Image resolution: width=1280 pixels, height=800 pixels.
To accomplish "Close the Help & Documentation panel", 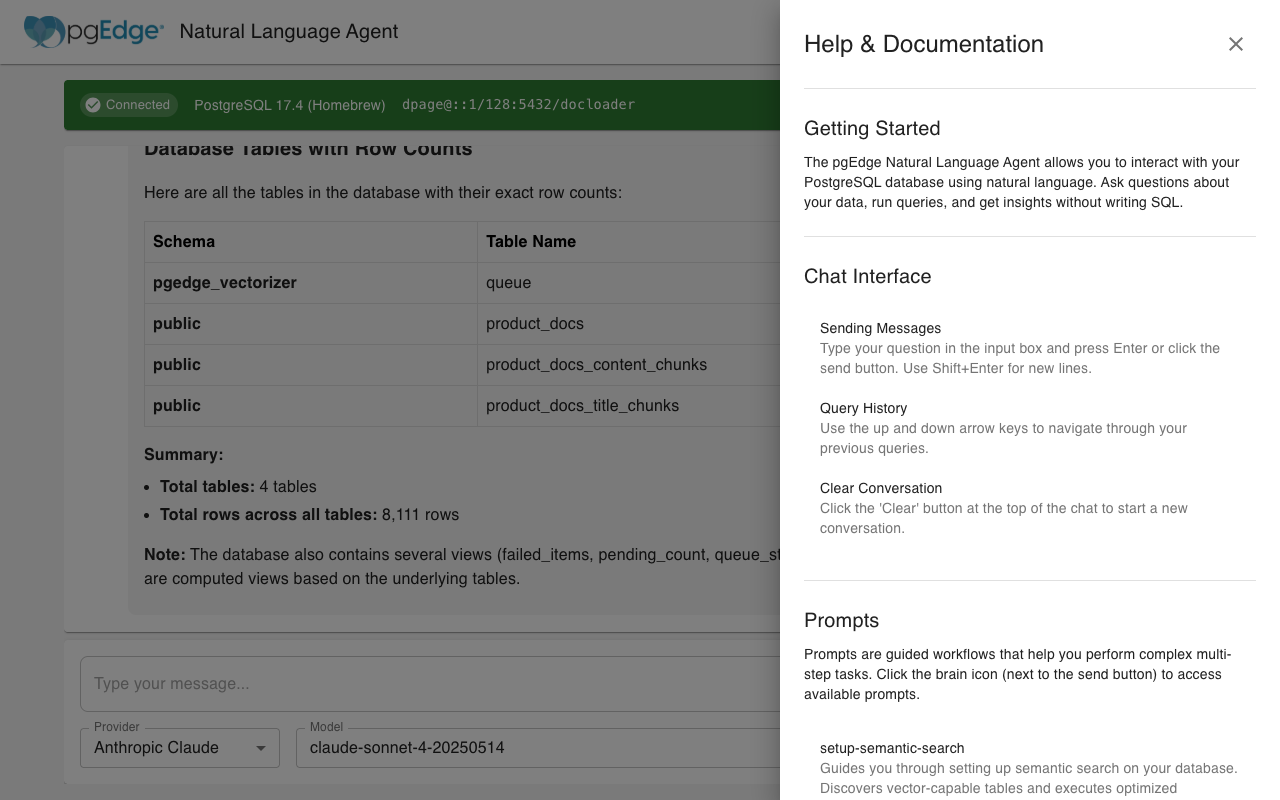I will coord(1236,44).
